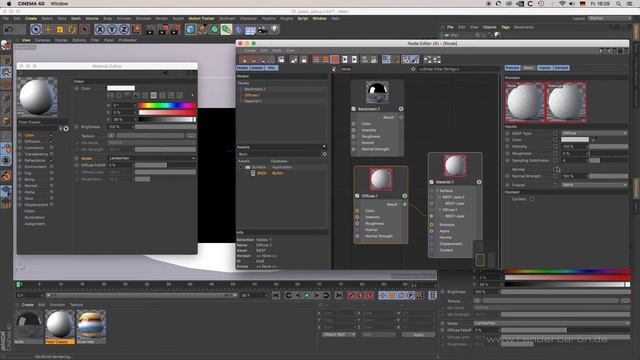Toggle the Y axis lock

pyautogui.click(x=111, y=29)
